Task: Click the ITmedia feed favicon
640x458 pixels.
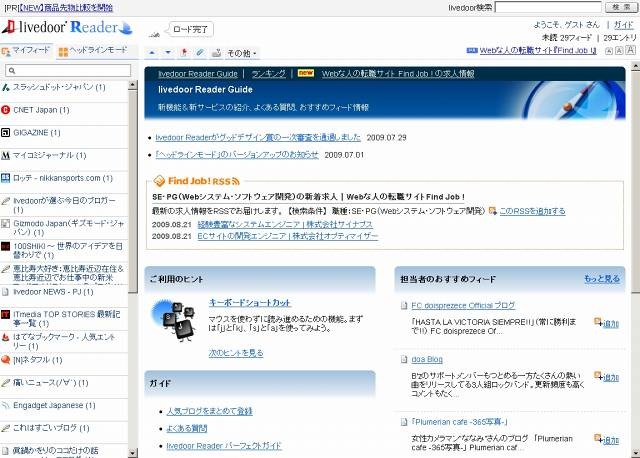Action: click(5, 314)
